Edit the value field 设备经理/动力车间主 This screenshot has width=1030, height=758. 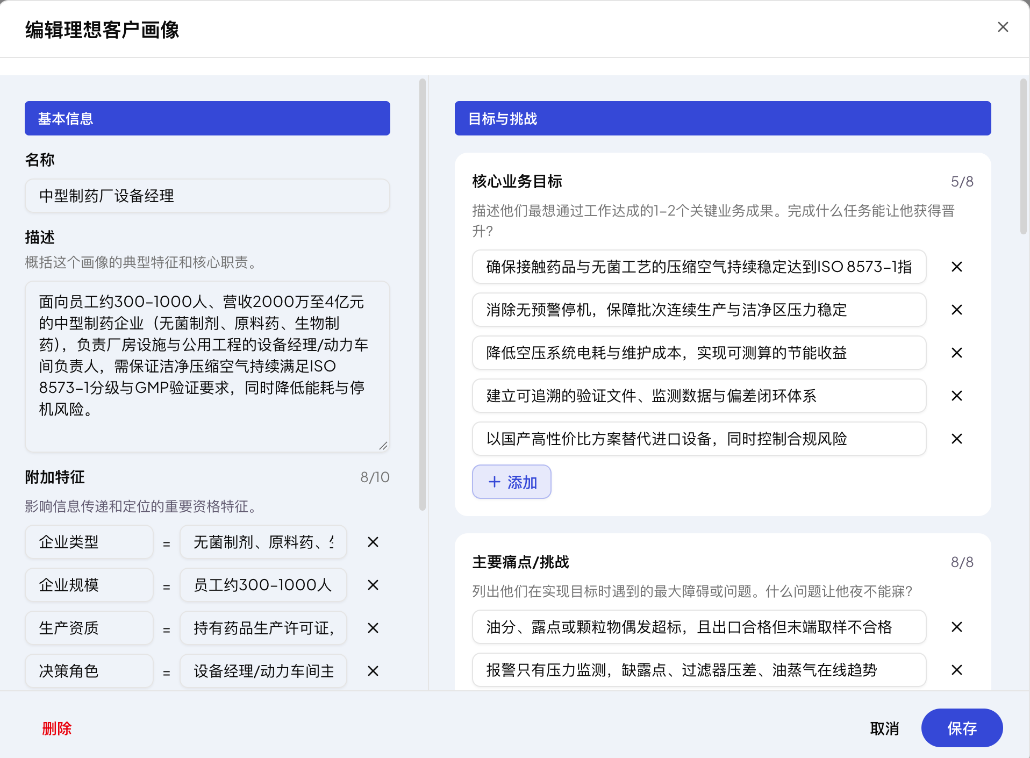(263, 671)
